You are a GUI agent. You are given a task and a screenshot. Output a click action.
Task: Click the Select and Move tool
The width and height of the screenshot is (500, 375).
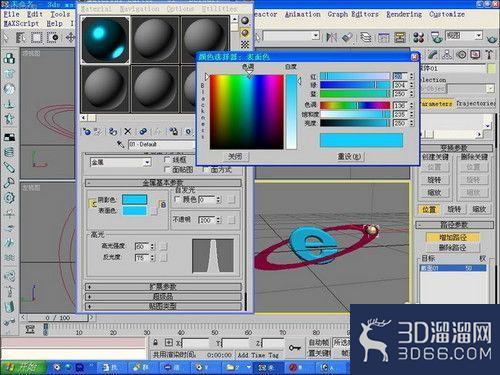tap(70, 37)
